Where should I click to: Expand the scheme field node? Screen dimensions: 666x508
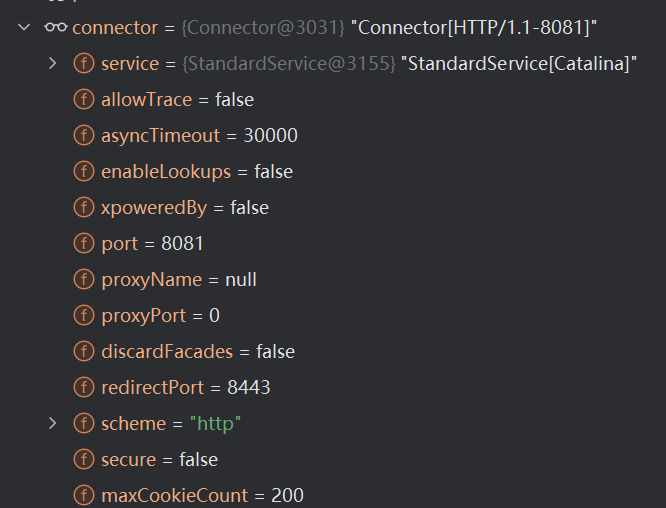click(53, 424)
